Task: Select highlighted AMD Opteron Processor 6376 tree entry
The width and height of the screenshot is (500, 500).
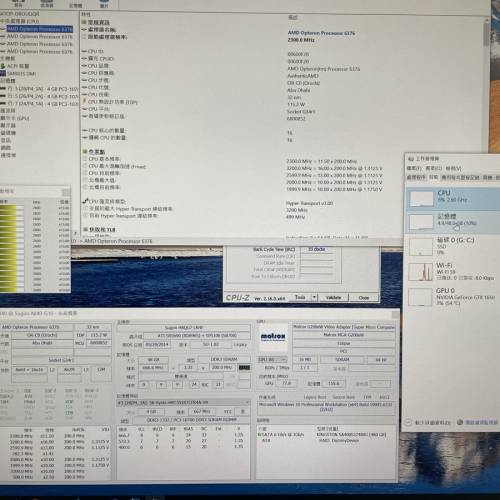Action: [x=39, y=29]
